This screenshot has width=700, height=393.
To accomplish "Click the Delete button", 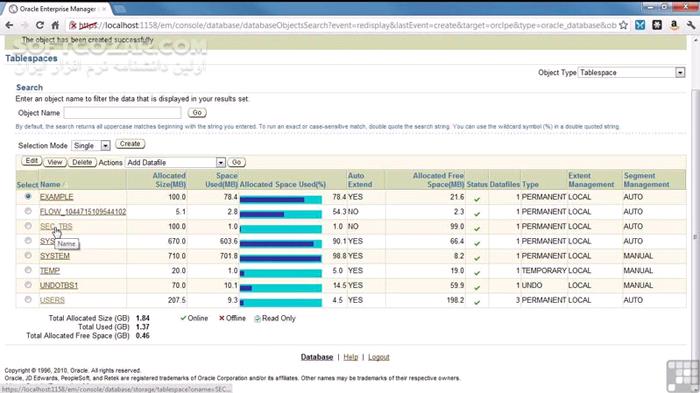I will pos(82,162).
